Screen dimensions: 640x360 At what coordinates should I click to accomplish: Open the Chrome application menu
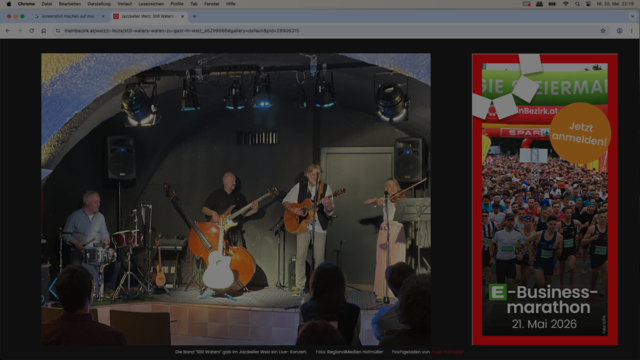(x=26, y=4)
